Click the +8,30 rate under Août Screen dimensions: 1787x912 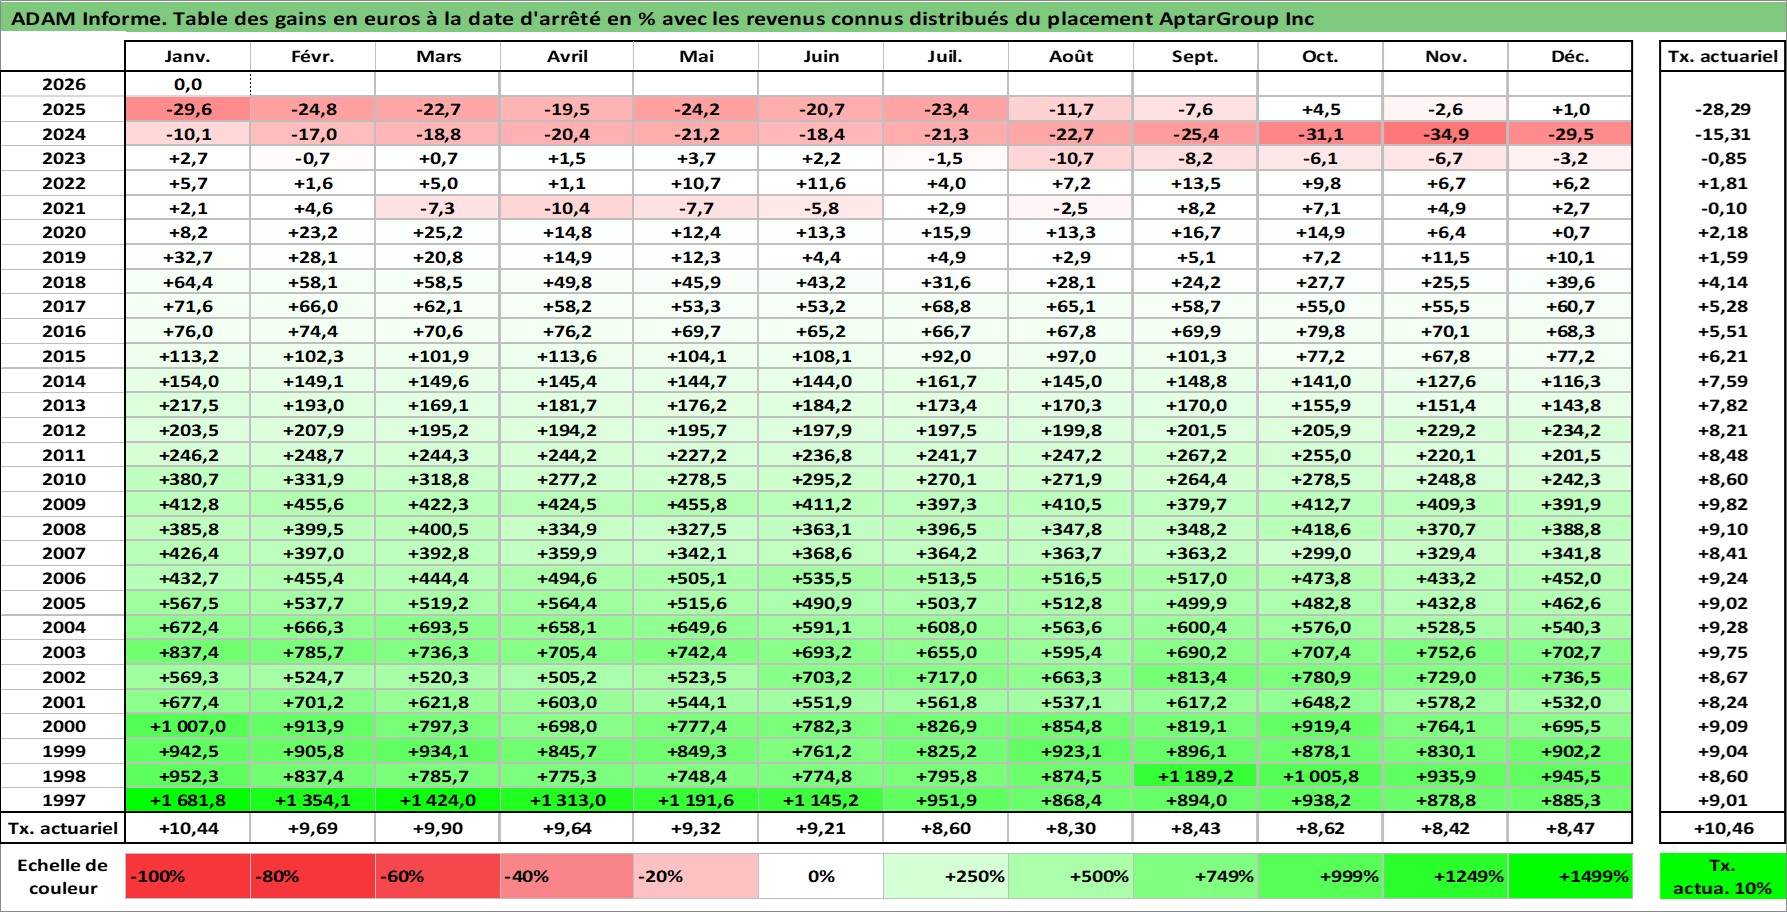click(x=1071, y=828)
